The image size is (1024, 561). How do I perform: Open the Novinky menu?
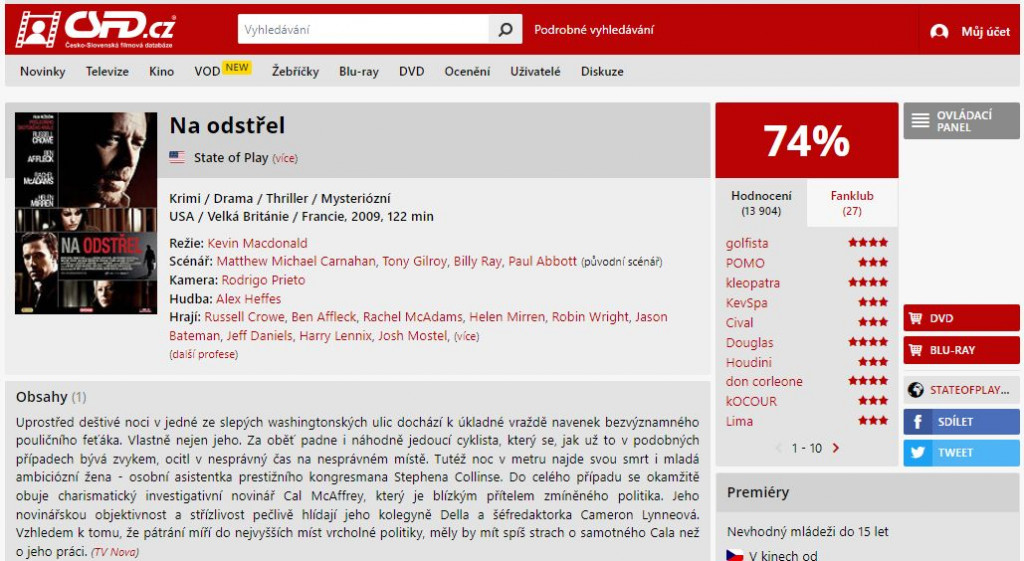[42, 71]
